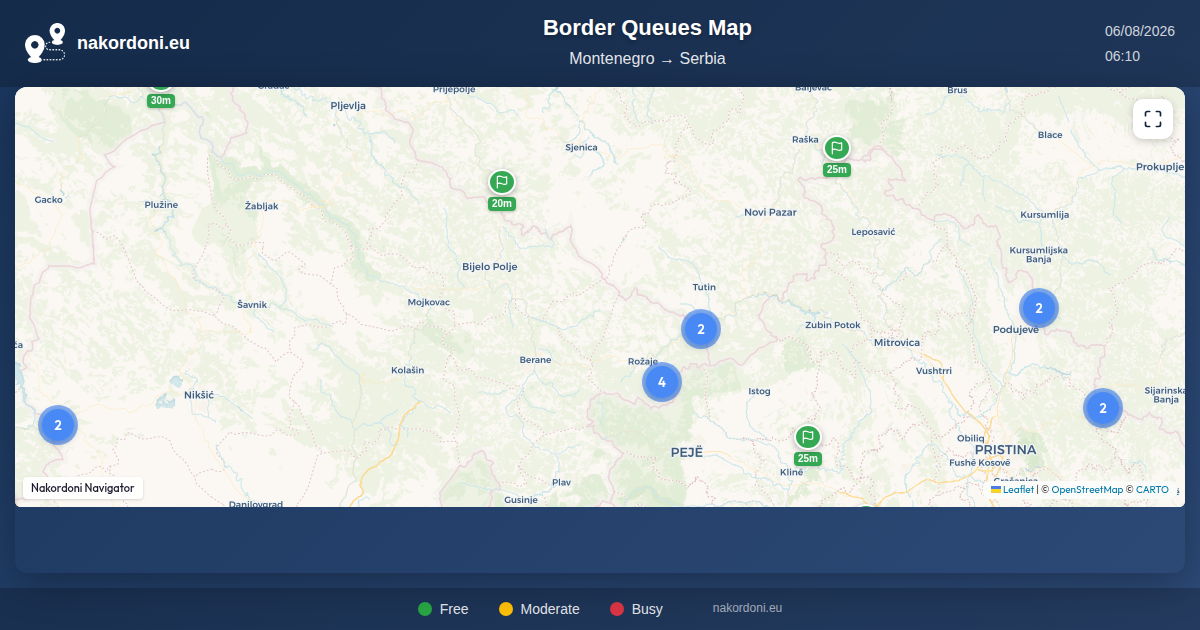Viewport: 1200px width, 630px height.
Task: Click the Busy legend label
Action: coord(647,609)
